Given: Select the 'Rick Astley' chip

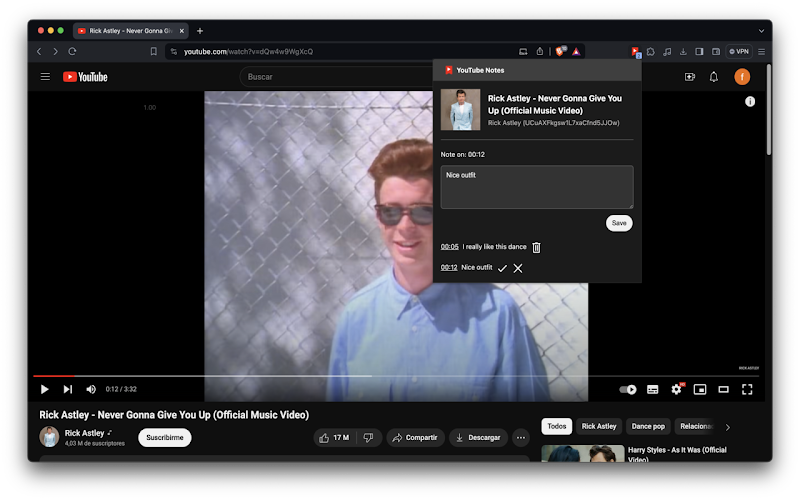Looking at the screenshot, I should [599, 427].
